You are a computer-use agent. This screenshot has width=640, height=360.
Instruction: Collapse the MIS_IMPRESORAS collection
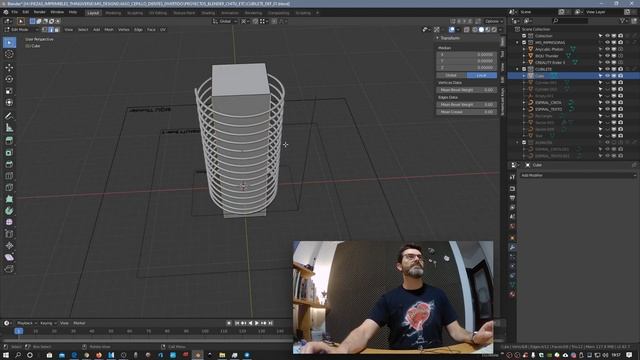click(518, 42)
